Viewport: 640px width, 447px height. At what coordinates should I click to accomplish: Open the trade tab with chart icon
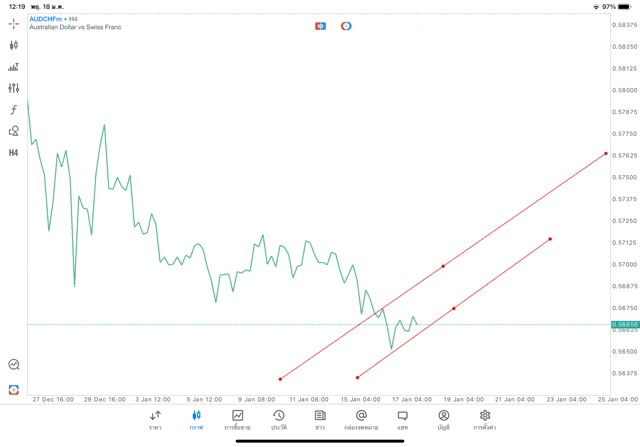[x=238, y=420]
